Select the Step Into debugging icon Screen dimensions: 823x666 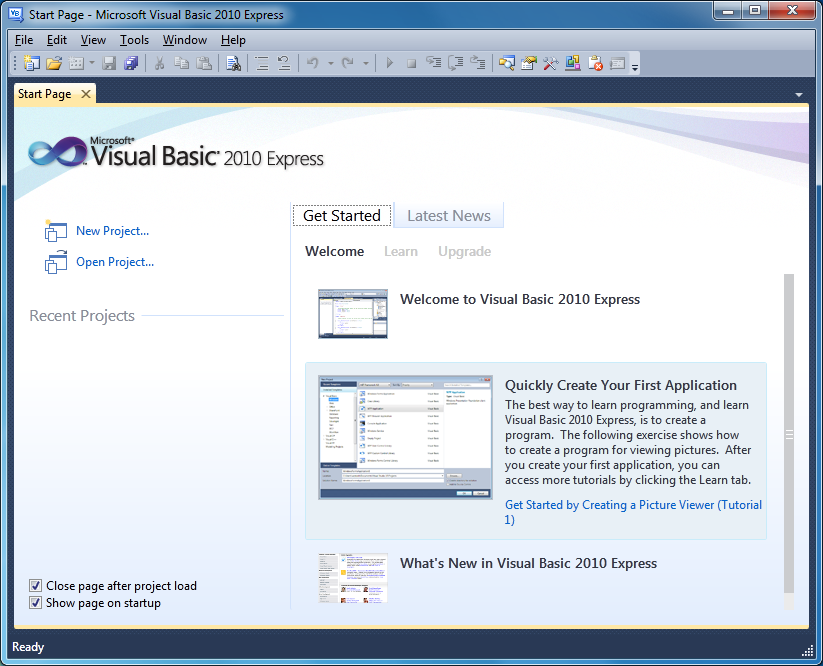click(434, 62)
